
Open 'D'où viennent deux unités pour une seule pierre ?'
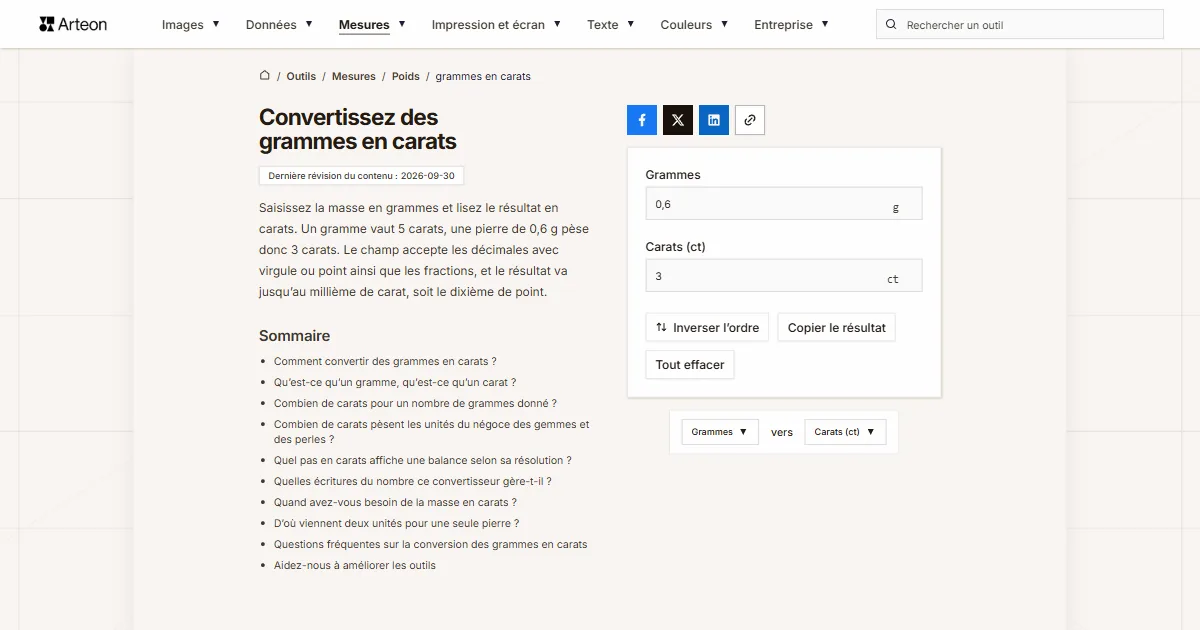click(396, 523)
